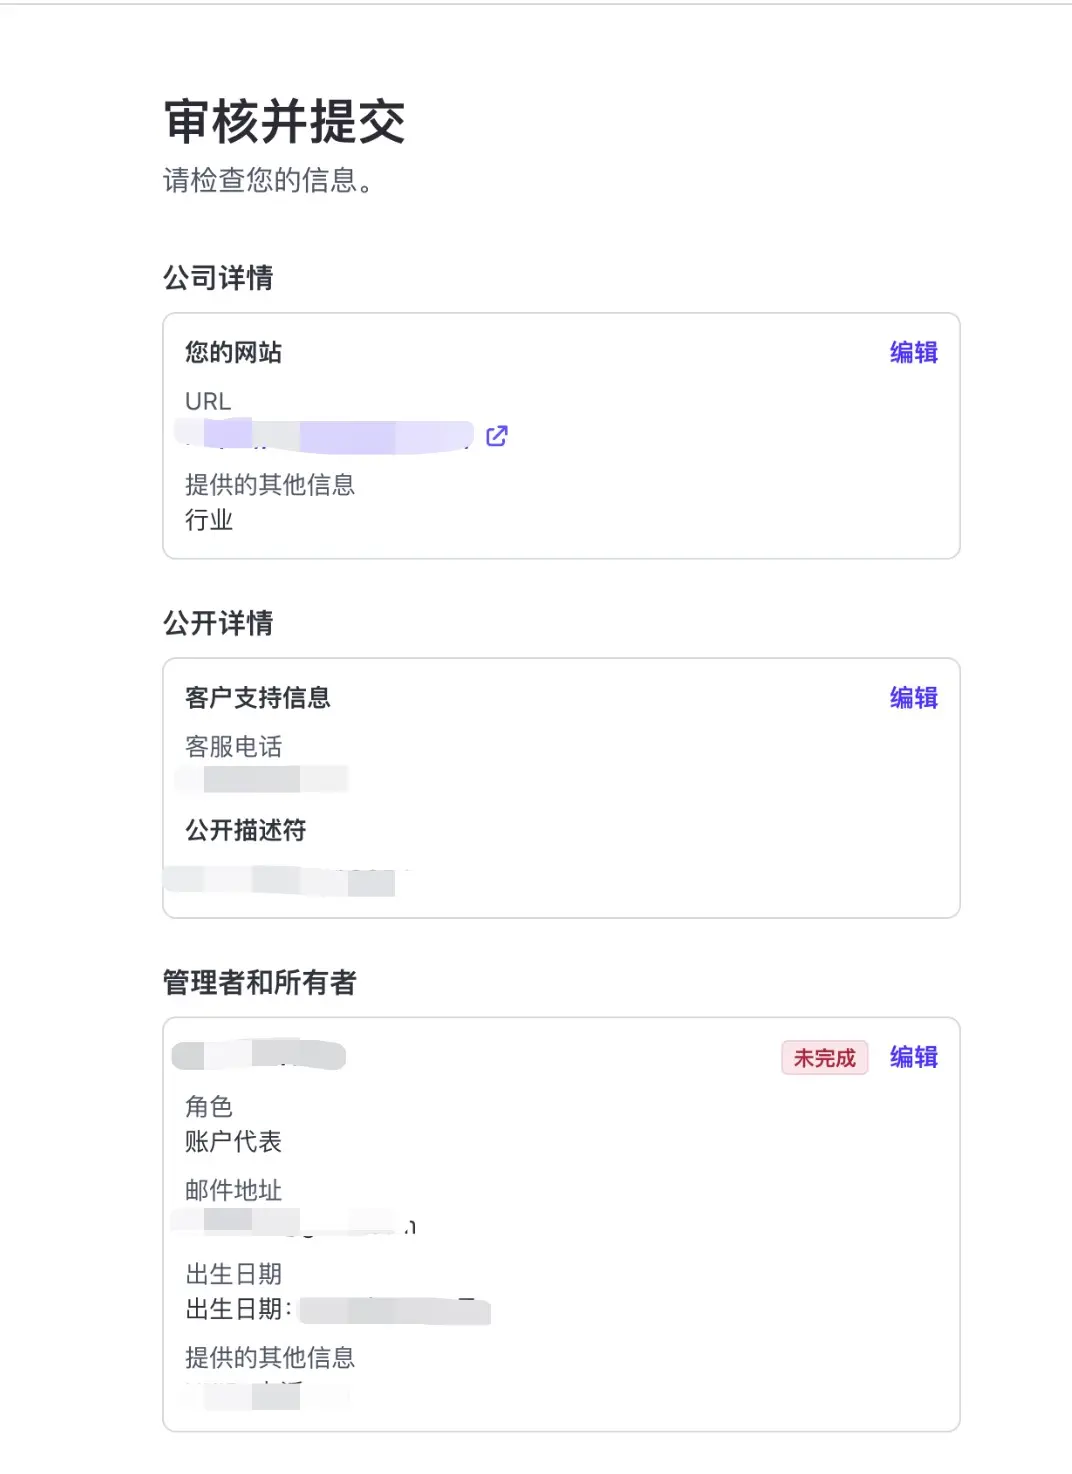Click the 行业 label in website card
The height and width of the screenshot is (1474, 1072).
pos(209,520)
